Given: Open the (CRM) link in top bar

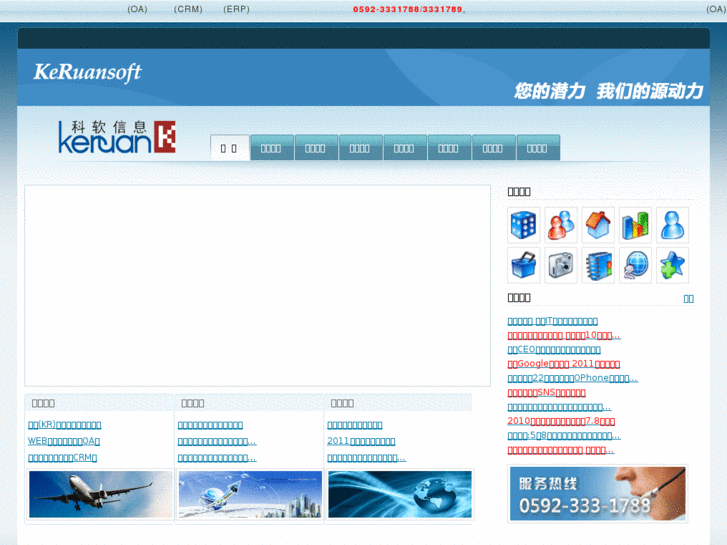Looking at the screenshot, I should [x=188, y=9].
